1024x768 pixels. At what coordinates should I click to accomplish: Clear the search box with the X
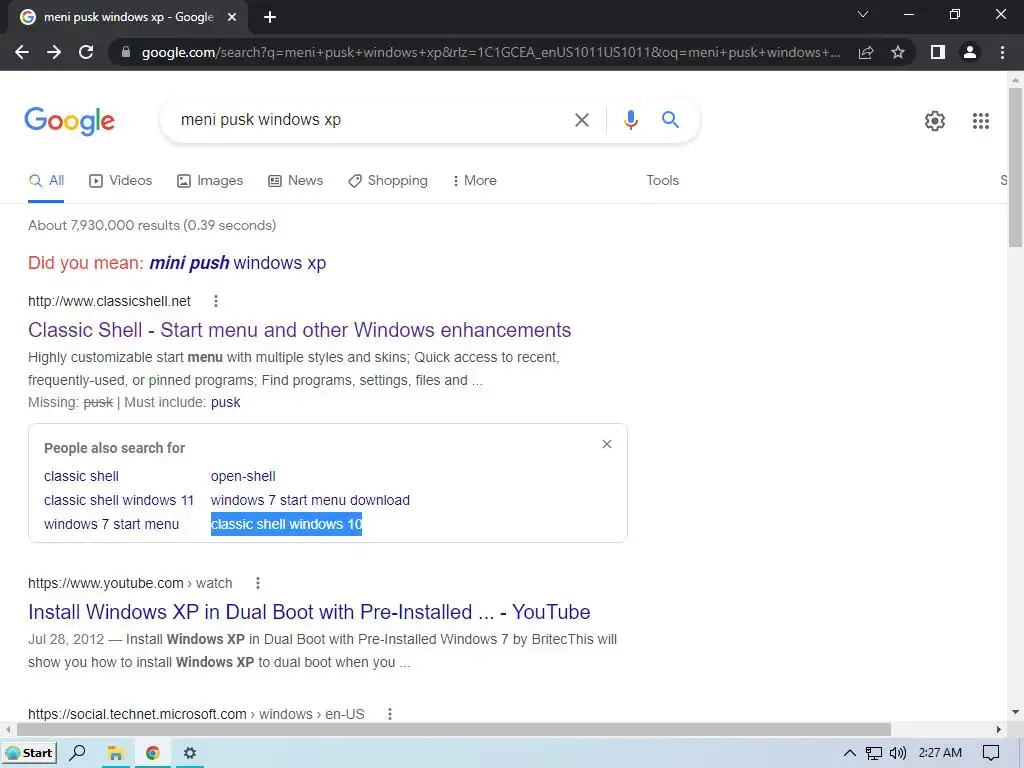tap(581, 120)
